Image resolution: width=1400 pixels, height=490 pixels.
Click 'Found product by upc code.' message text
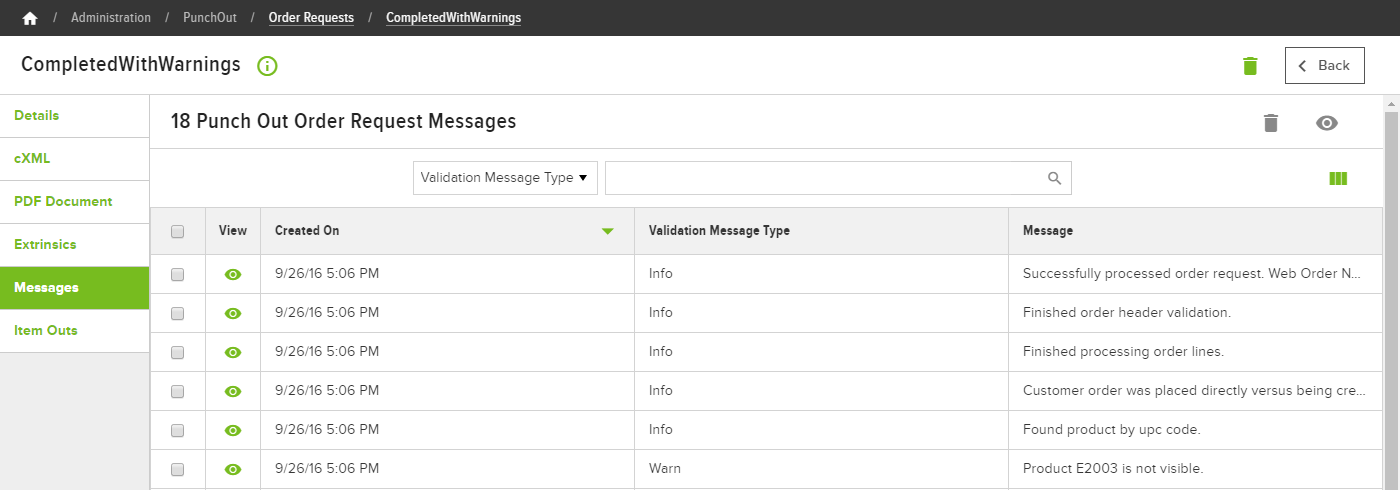(1111, 430)
